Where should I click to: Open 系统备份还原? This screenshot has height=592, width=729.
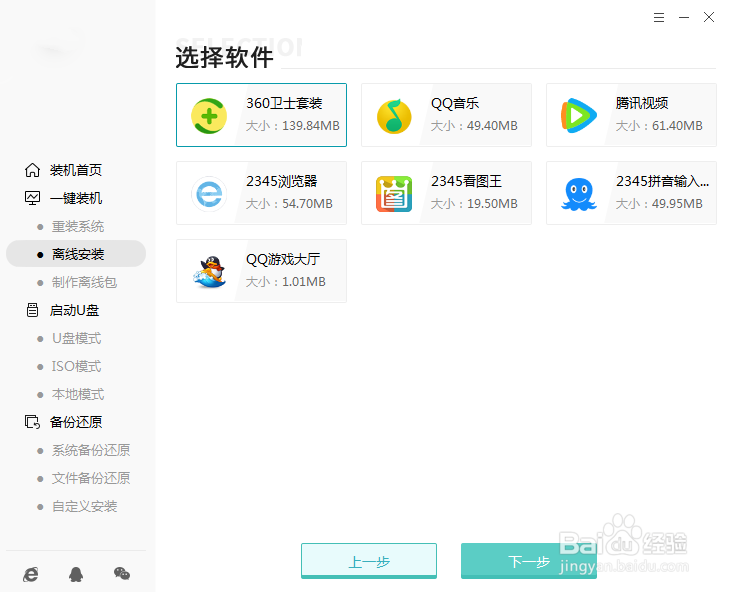[x=91, y=450]
